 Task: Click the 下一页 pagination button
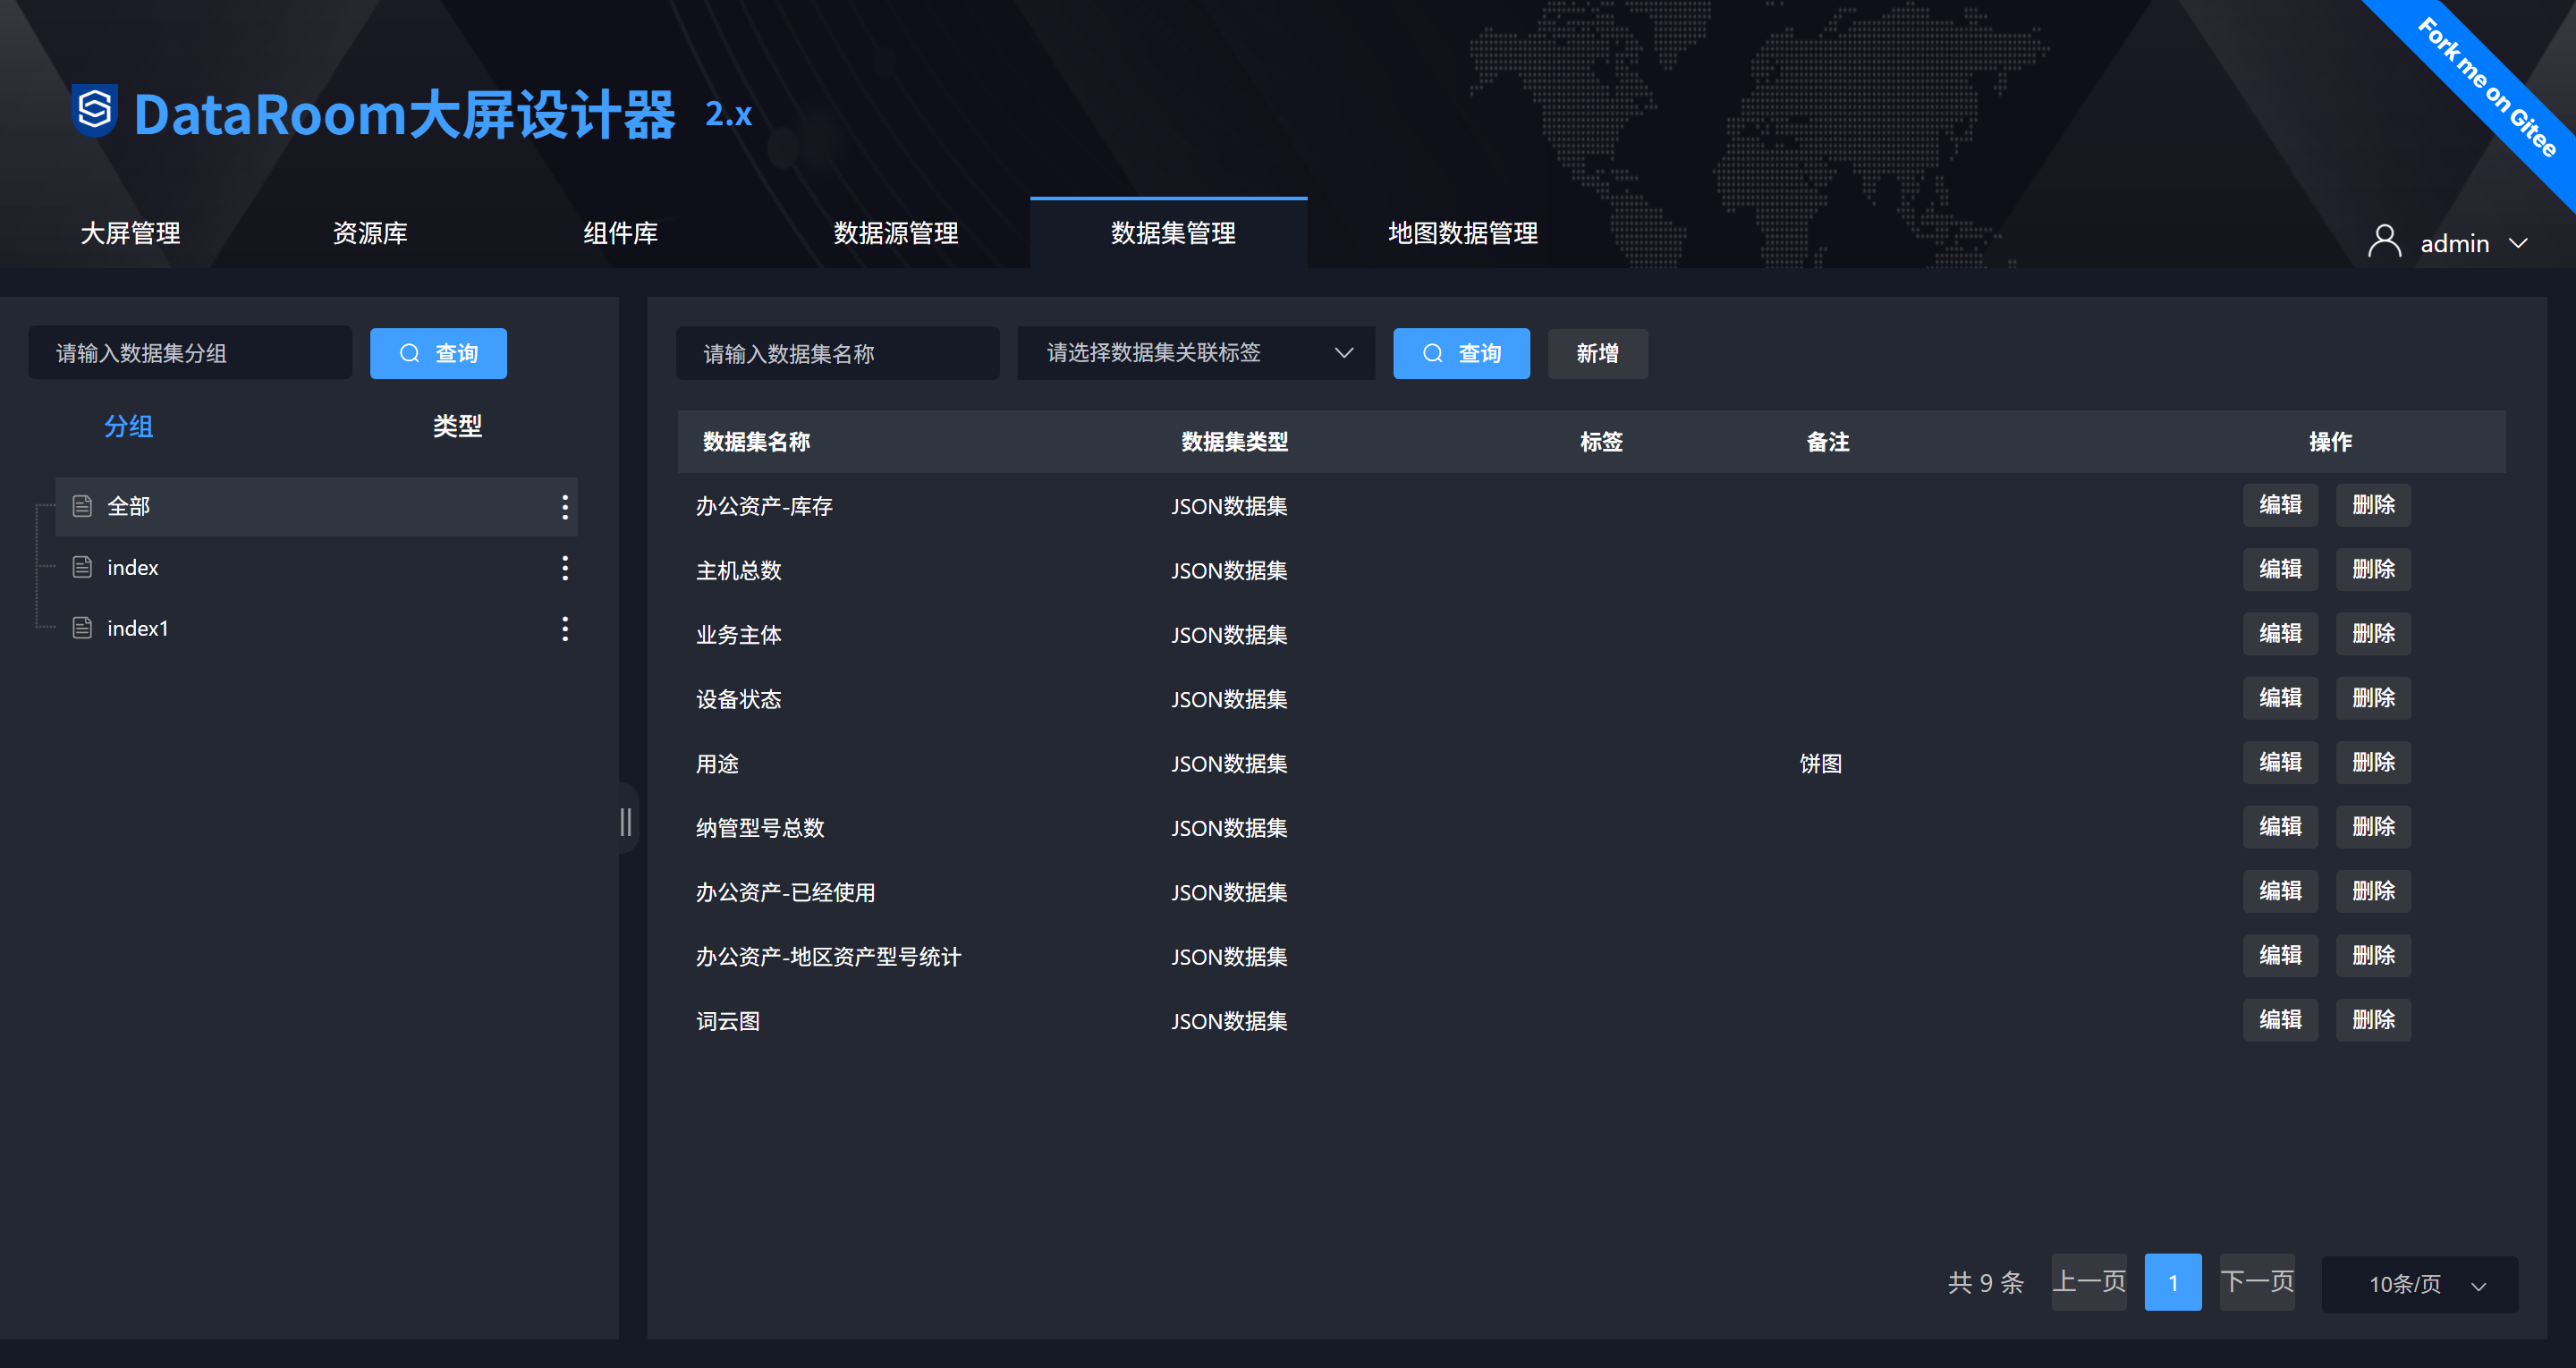point(2256,1282)
